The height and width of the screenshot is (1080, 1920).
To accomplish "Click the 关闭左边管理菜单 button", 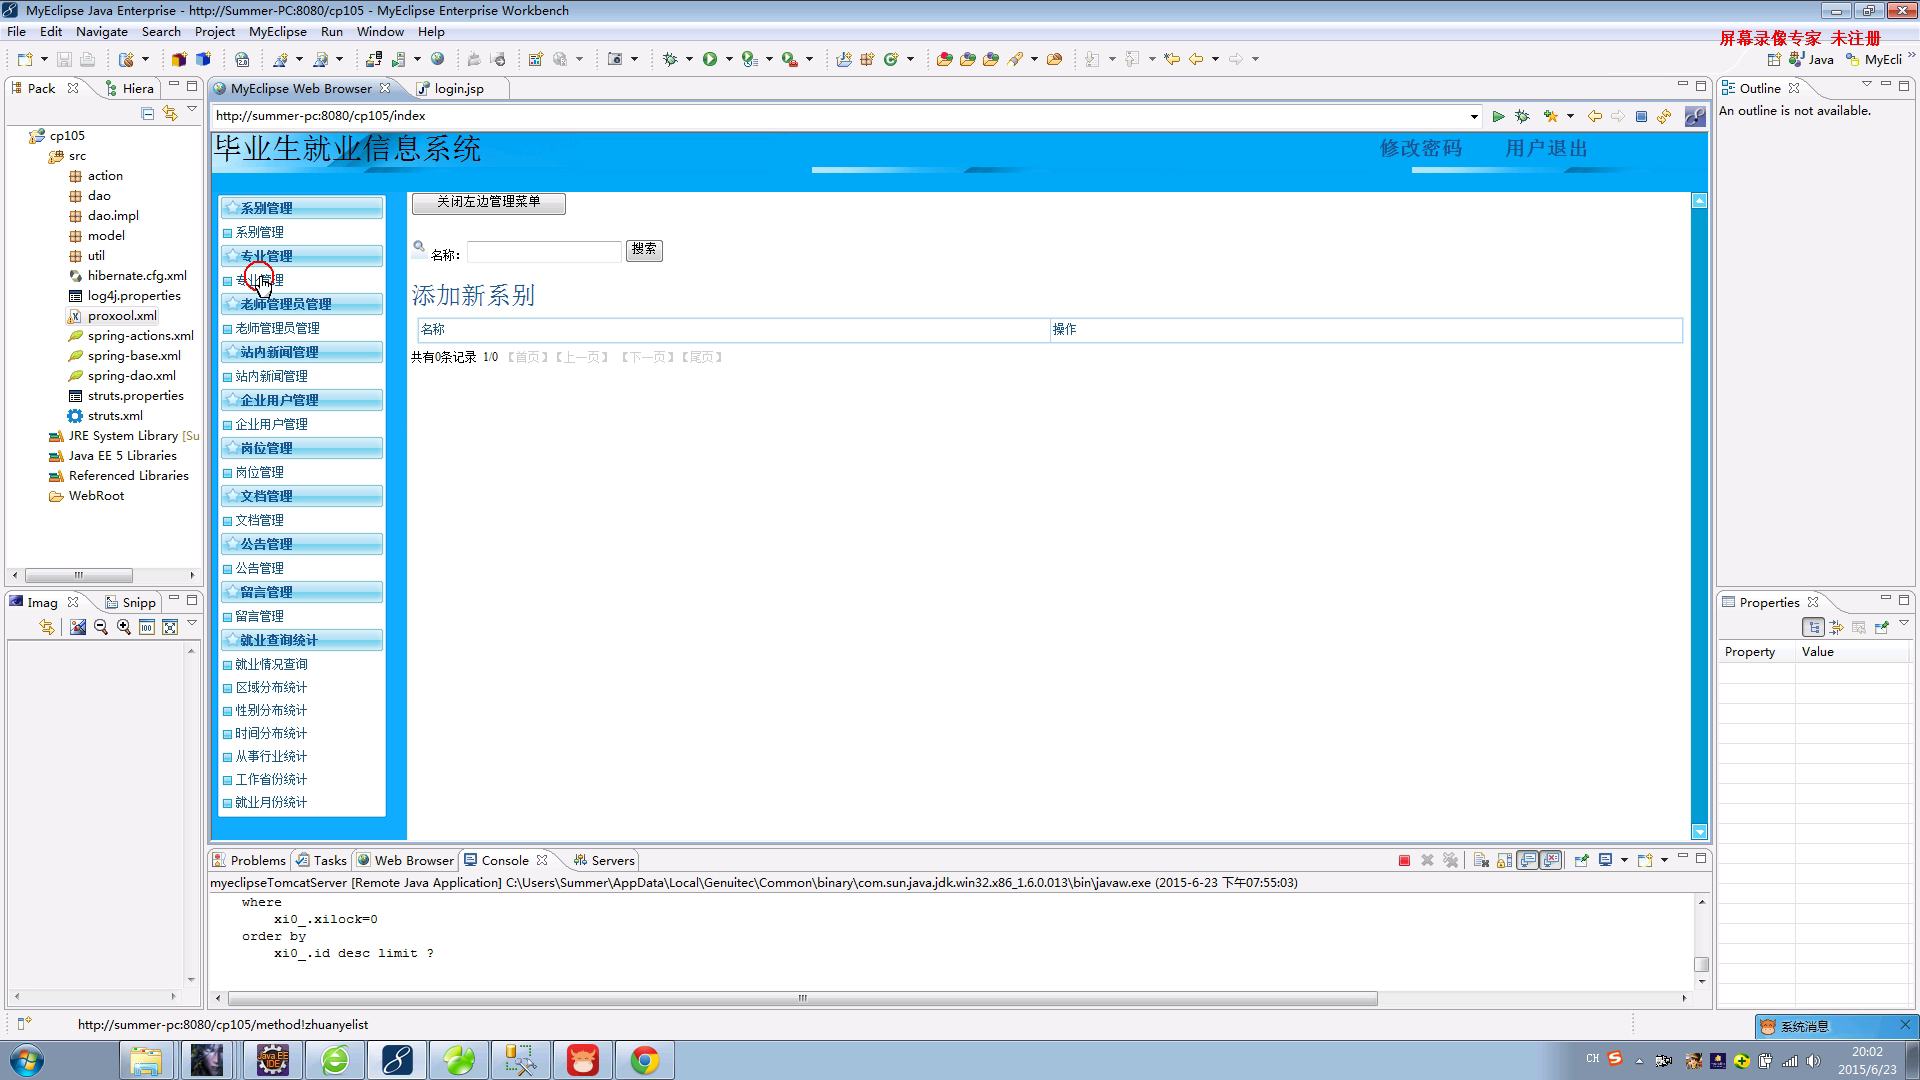I will [489, 203].
